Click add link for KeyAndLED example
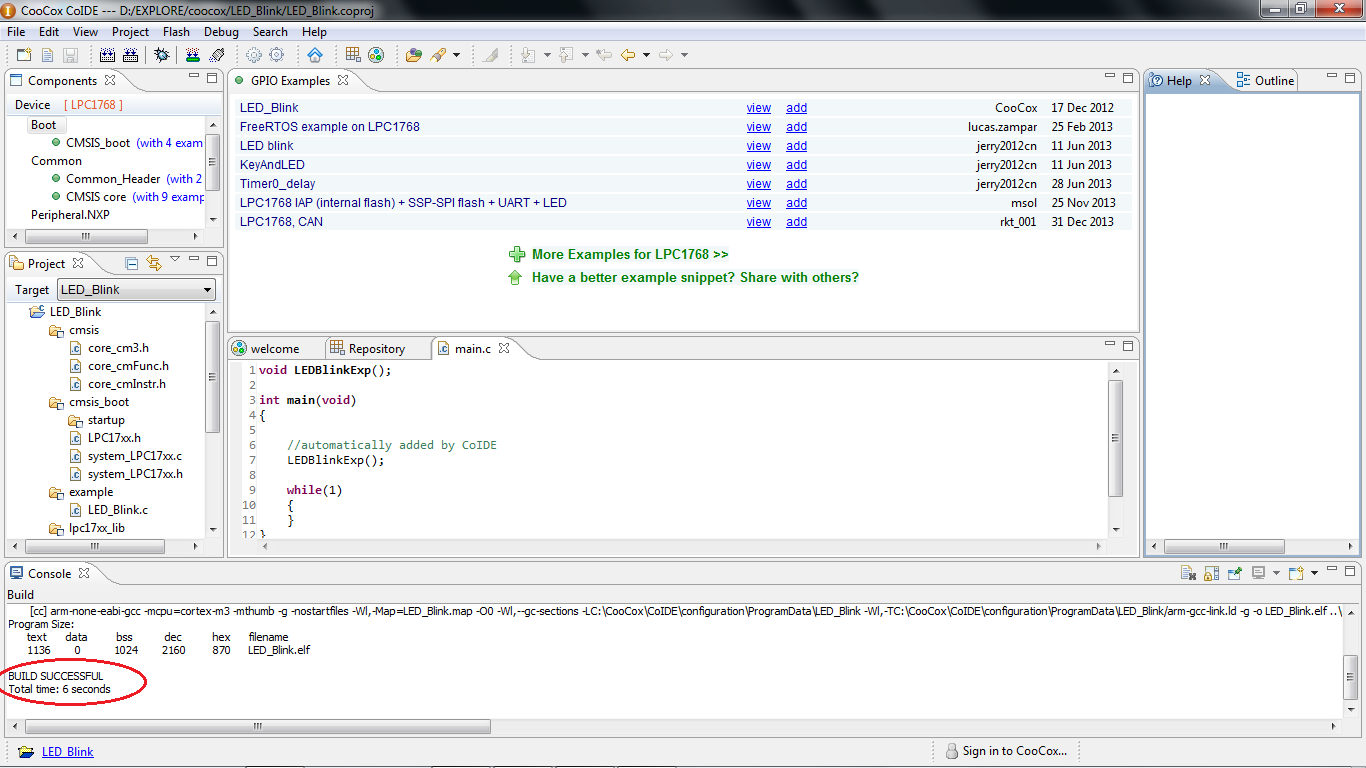The width and height of the screenshot is (1366, 768). tap(796, 165)
